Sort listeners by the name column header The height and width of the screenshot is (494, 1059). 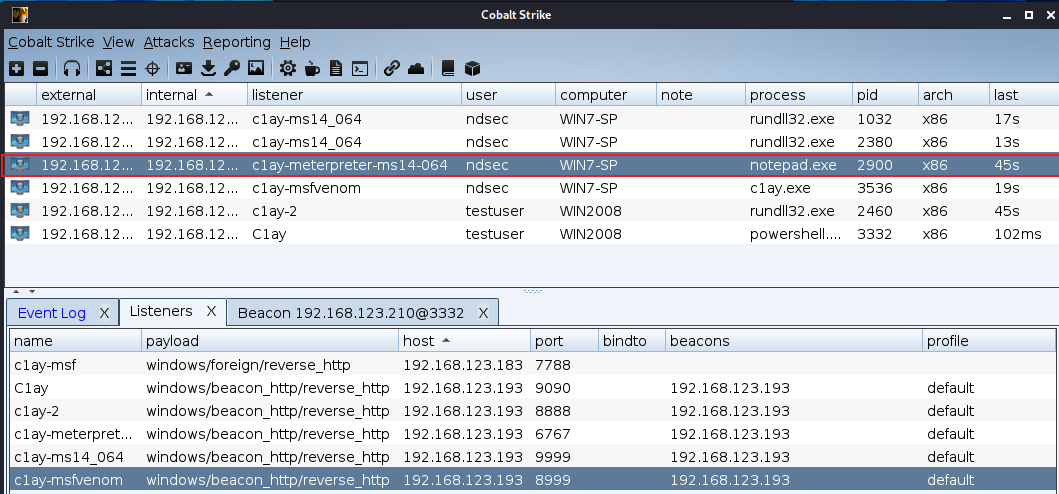(x=76, y=341)
